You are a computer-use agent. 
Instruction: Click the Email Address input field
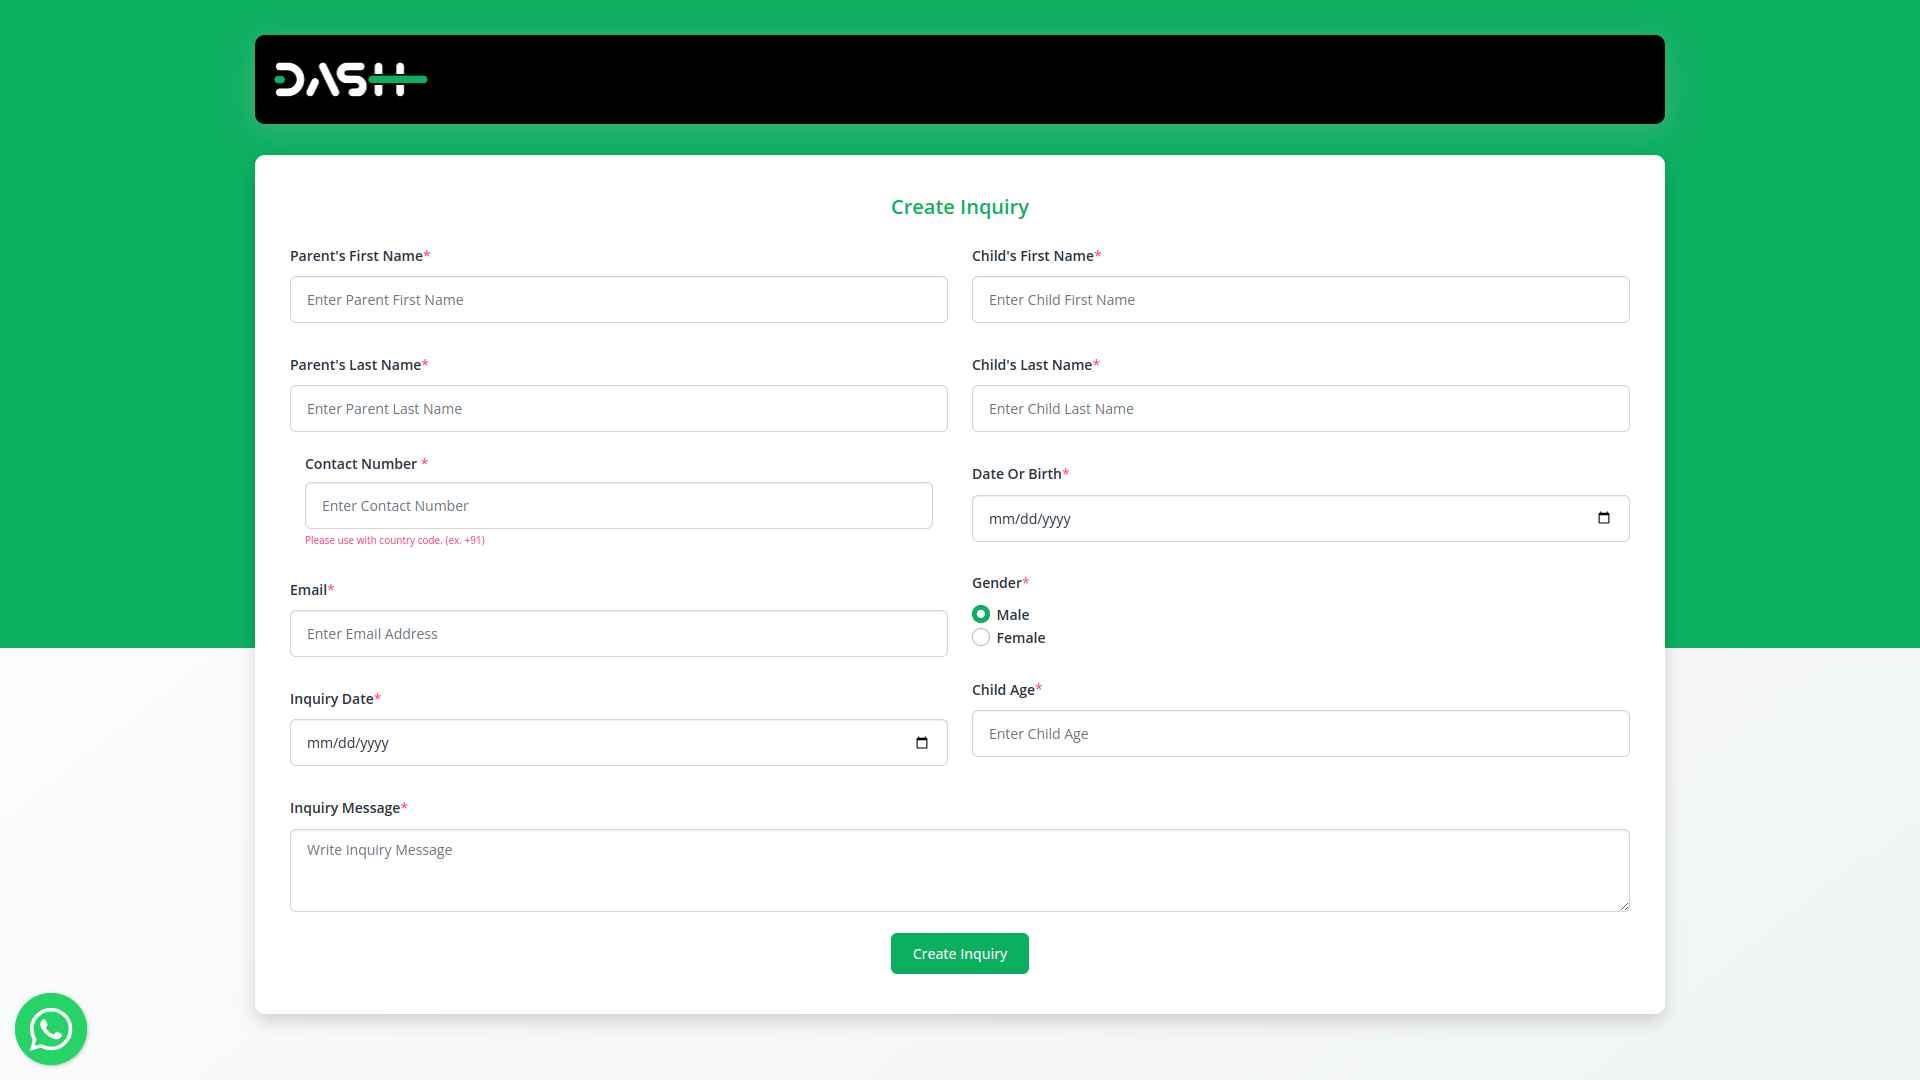click(618, 634)
